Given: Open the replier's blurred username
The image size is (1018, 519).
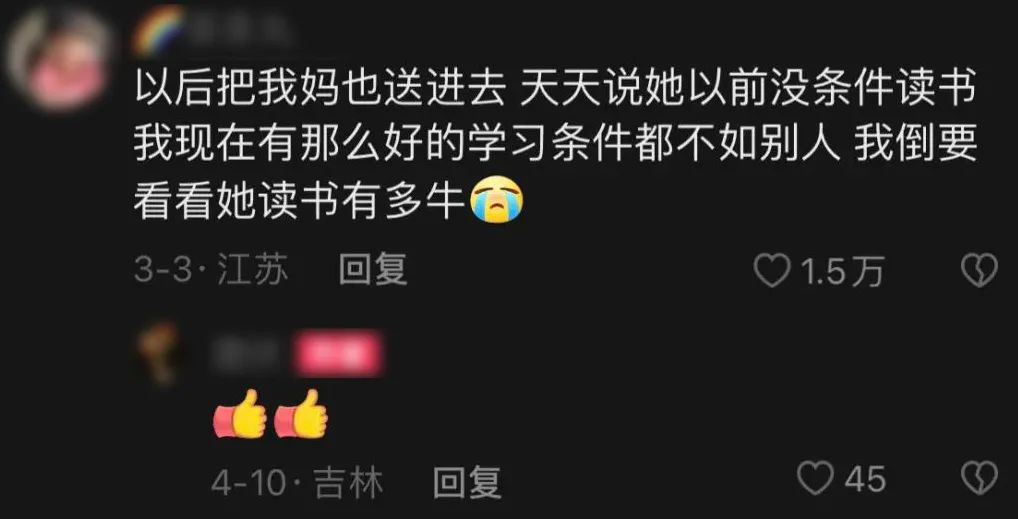Looking at the screenshot, I should click(x=249, y=355).
